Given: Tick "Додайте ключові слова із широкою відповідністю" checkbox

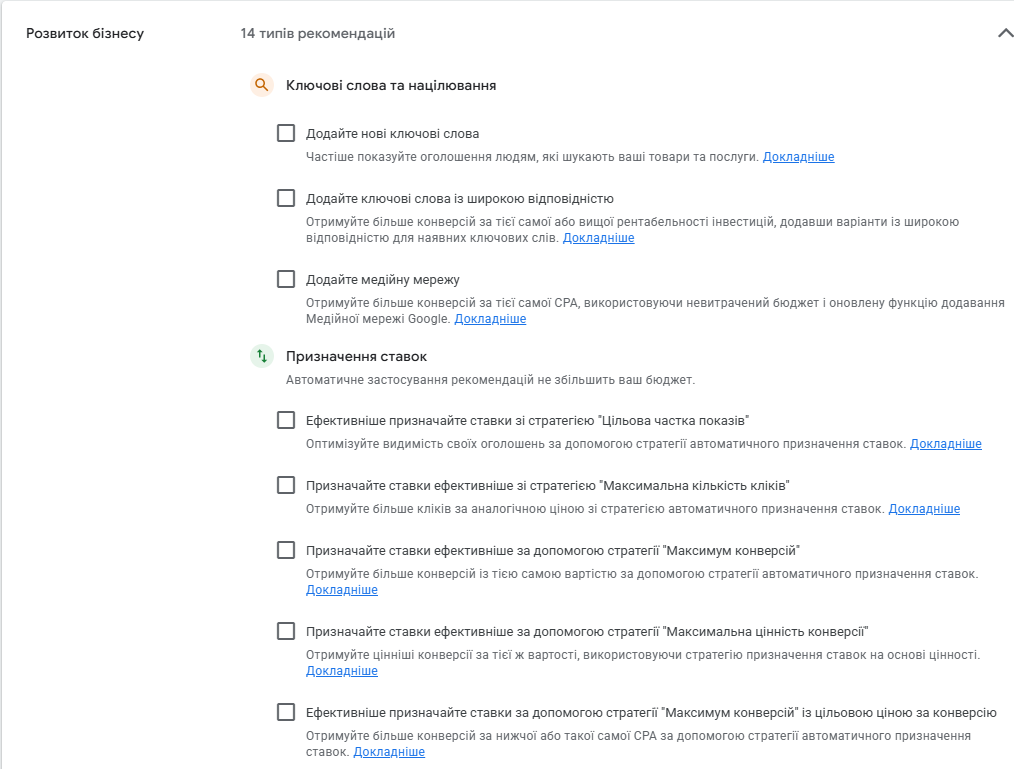Looking at the screenshot, I should (286, 198).
